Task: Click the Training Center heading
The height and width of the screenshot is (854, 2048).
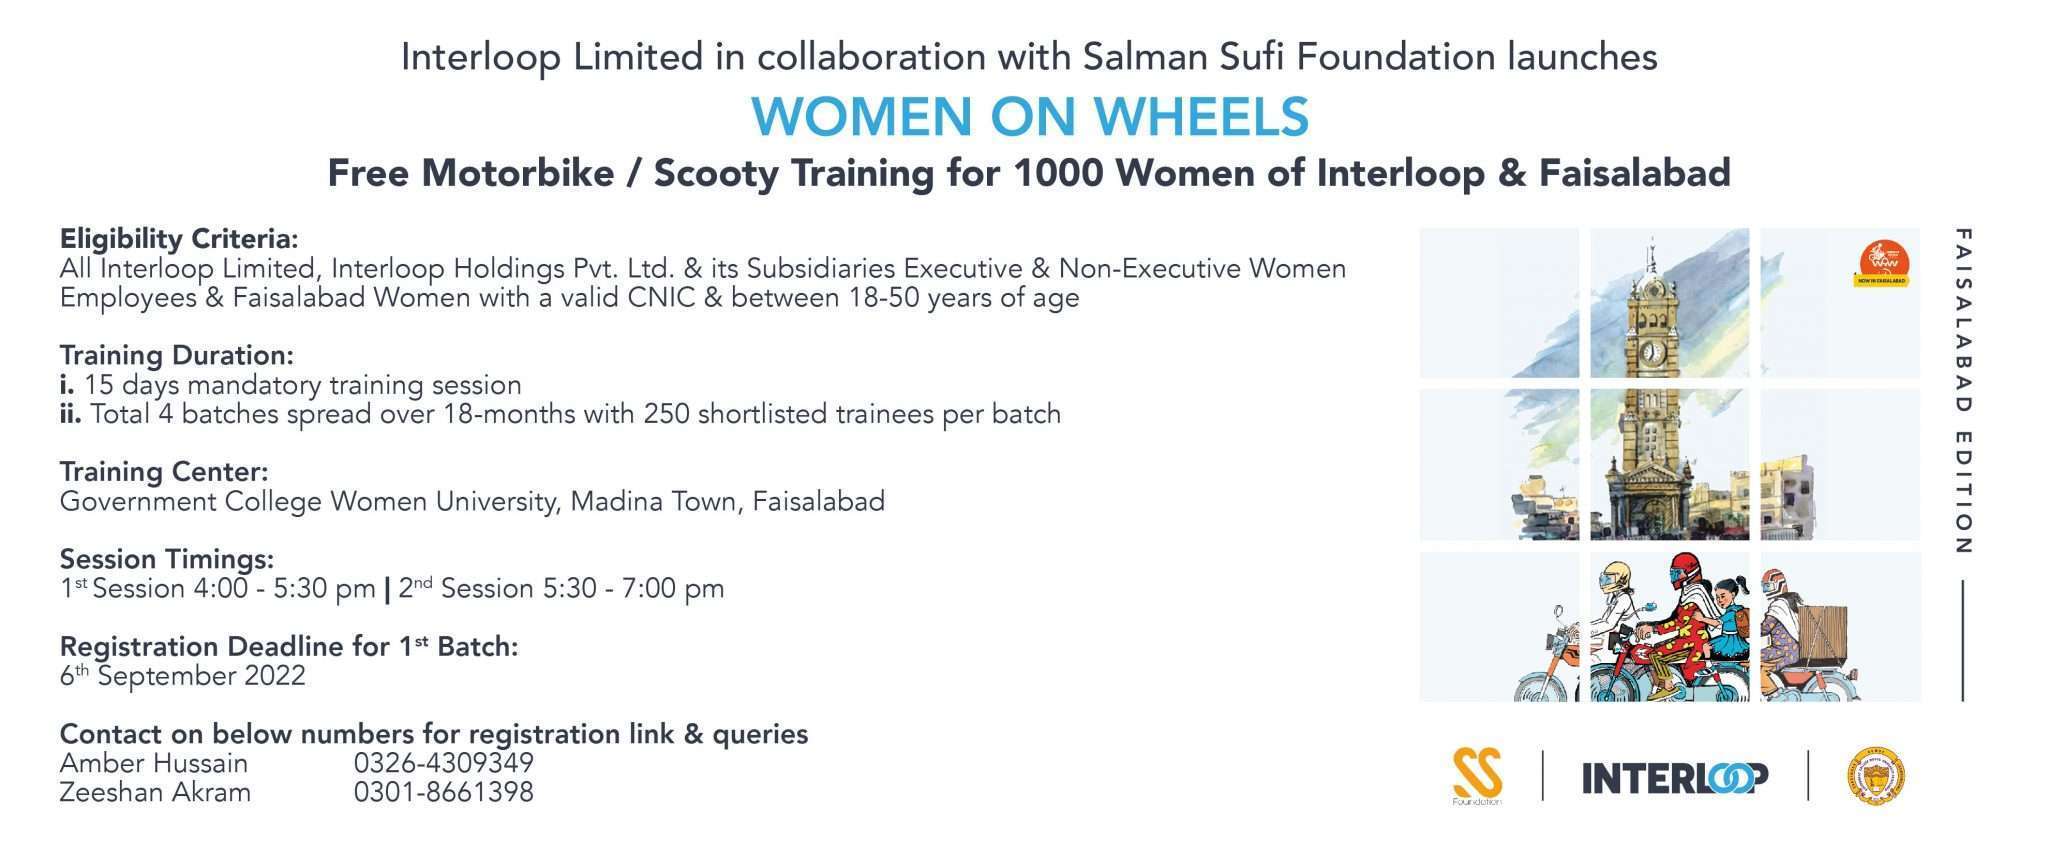Action: tap(164, 471)
